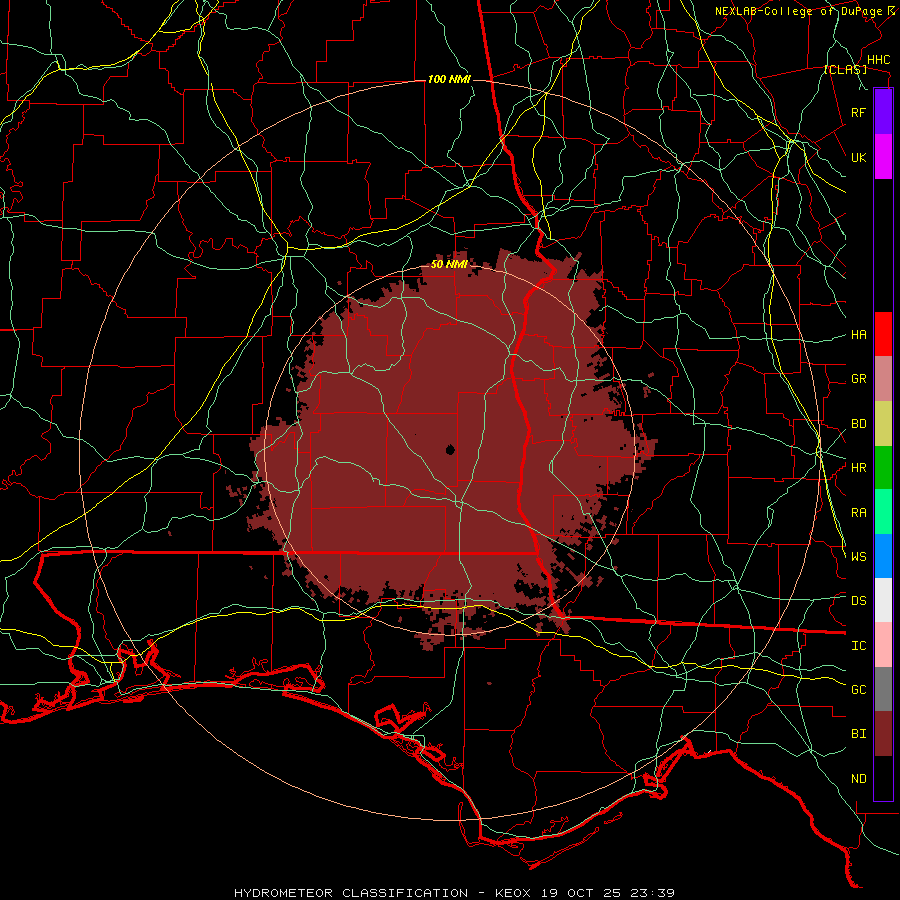The height and width of the screenshot is (900, 900).
Task: Click the brown BI legend swatch
Action: (883, 734)
